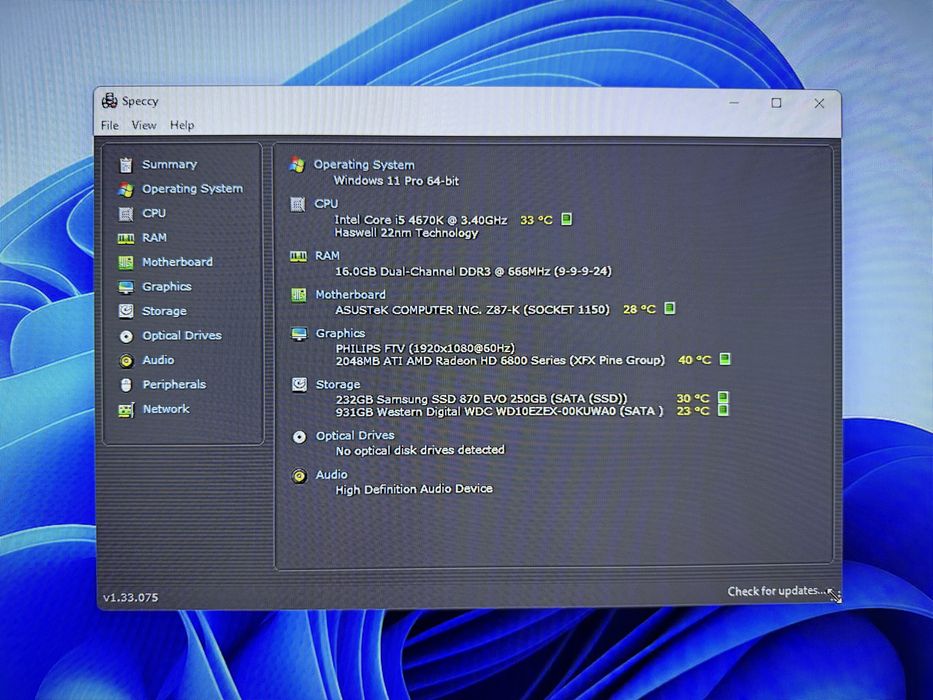Show Motherboard details from sidebar
933x700 pixels.
point(177,262)
